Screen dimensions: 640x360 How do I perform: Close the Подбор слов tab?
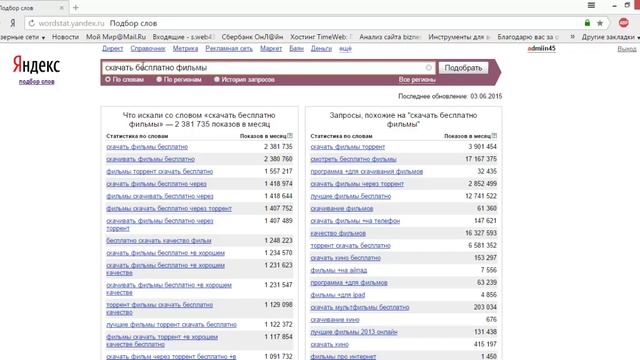pyautogui.click(x=62, y=8)
